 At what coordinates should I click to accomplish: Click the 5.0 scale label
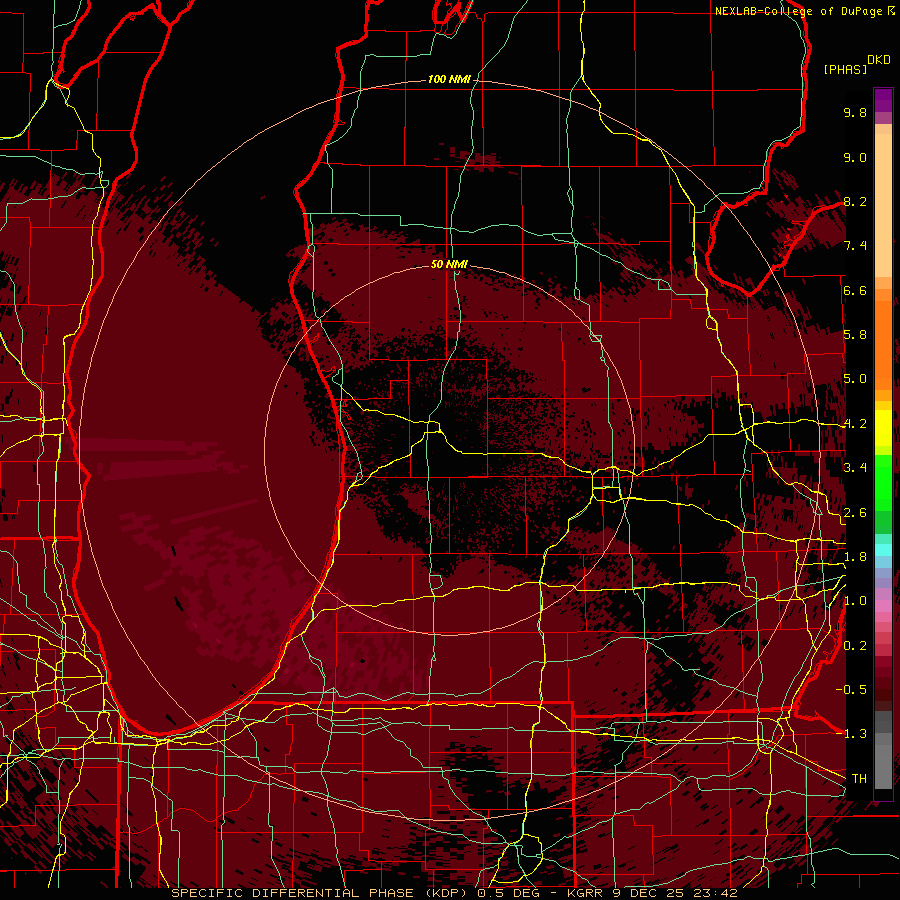click(x=855, y=379)
